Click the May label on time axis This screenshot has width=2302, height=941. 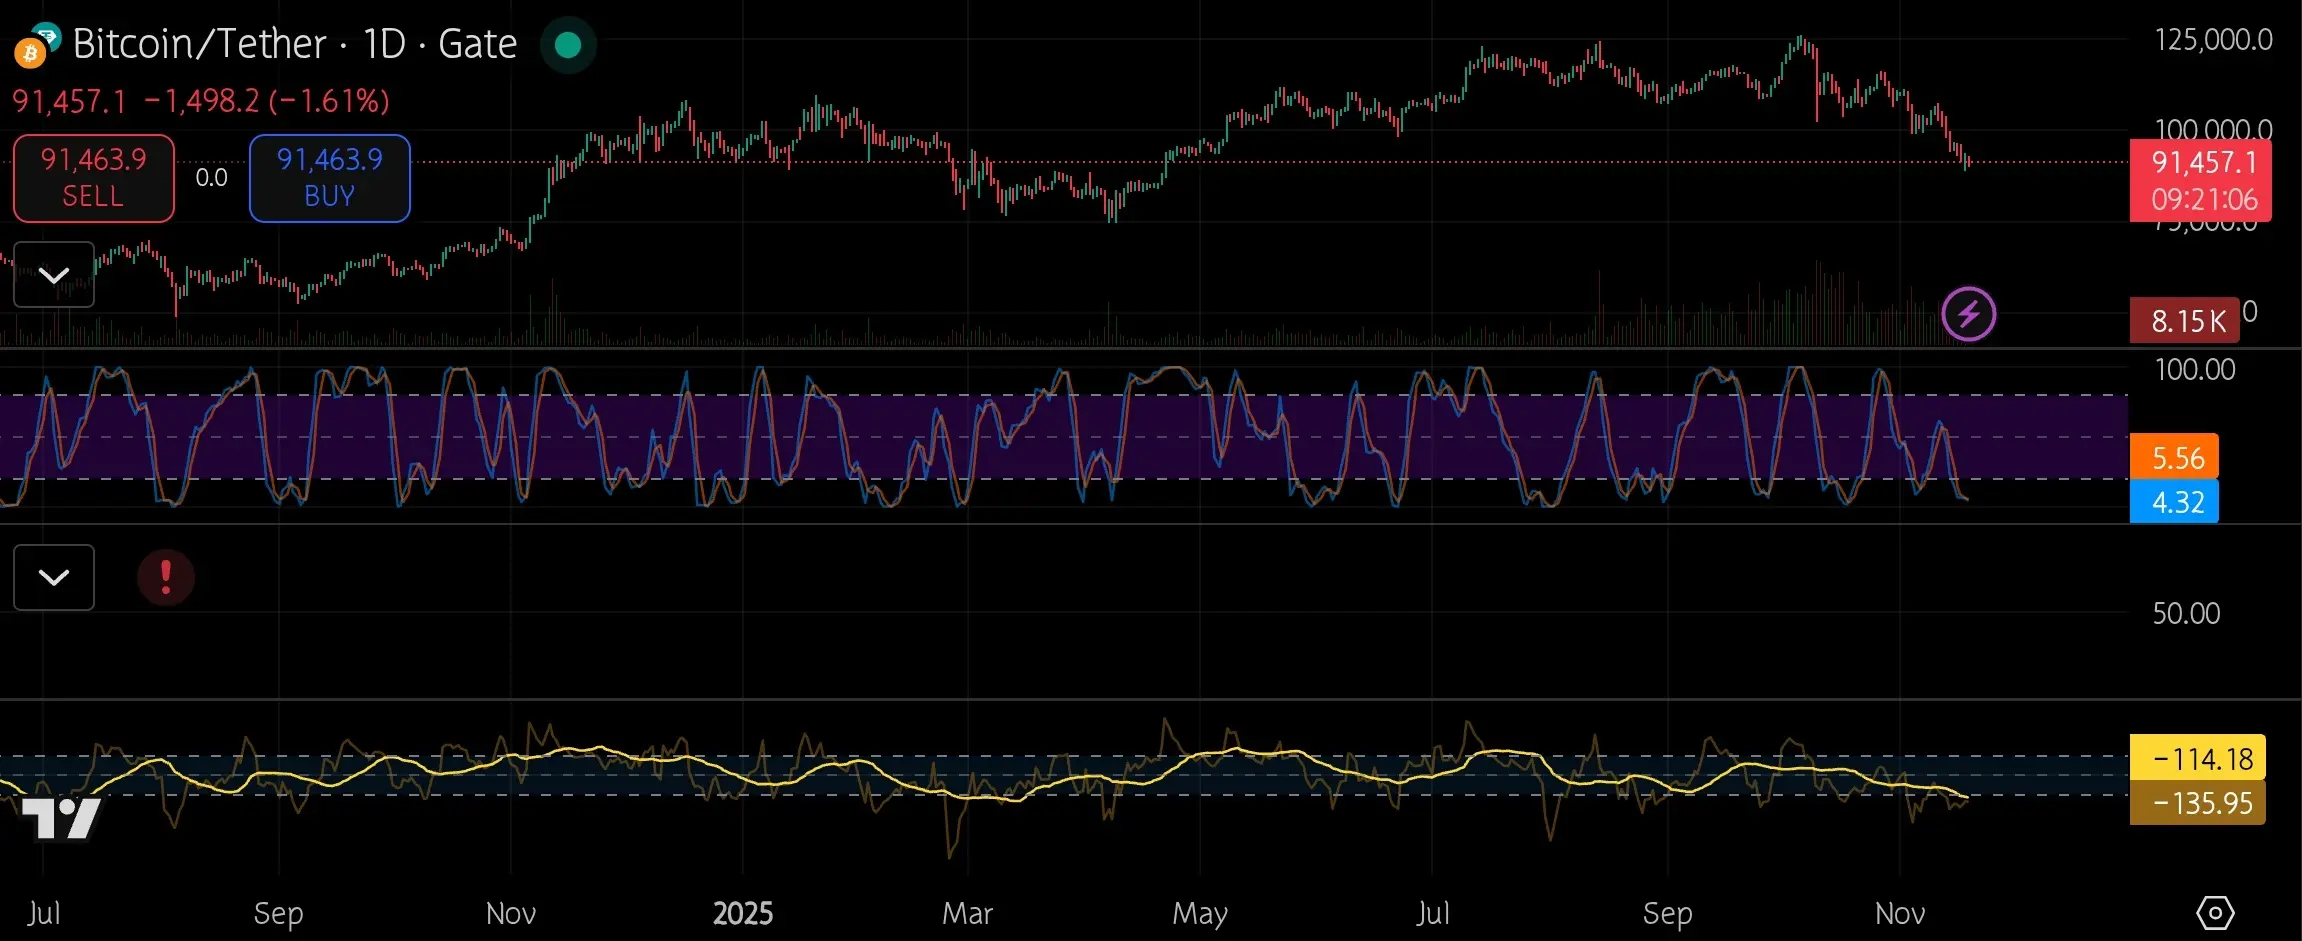1200,913
